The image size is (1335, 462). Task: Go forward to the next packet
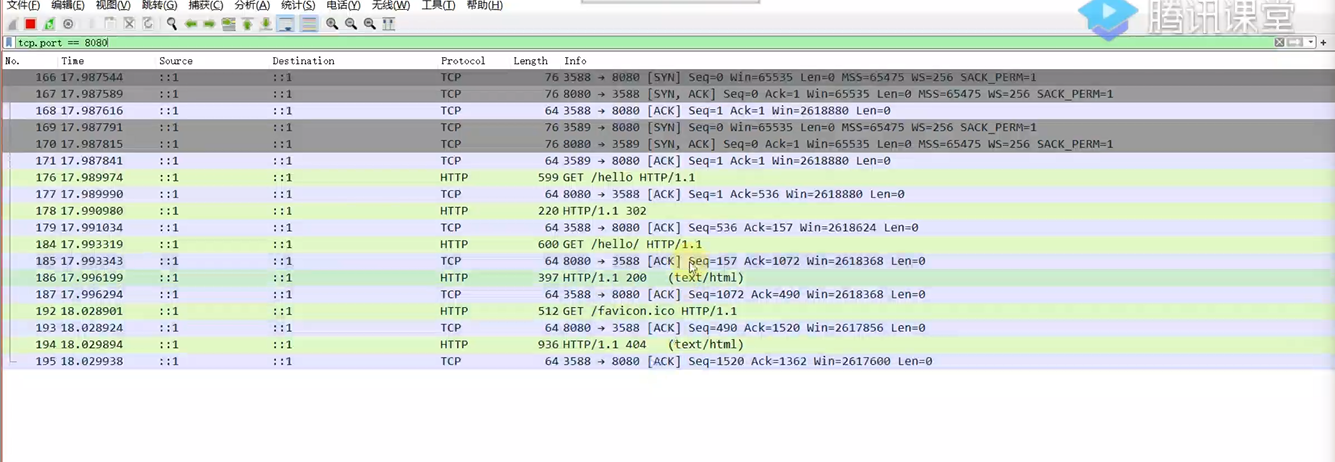(209, 24)
